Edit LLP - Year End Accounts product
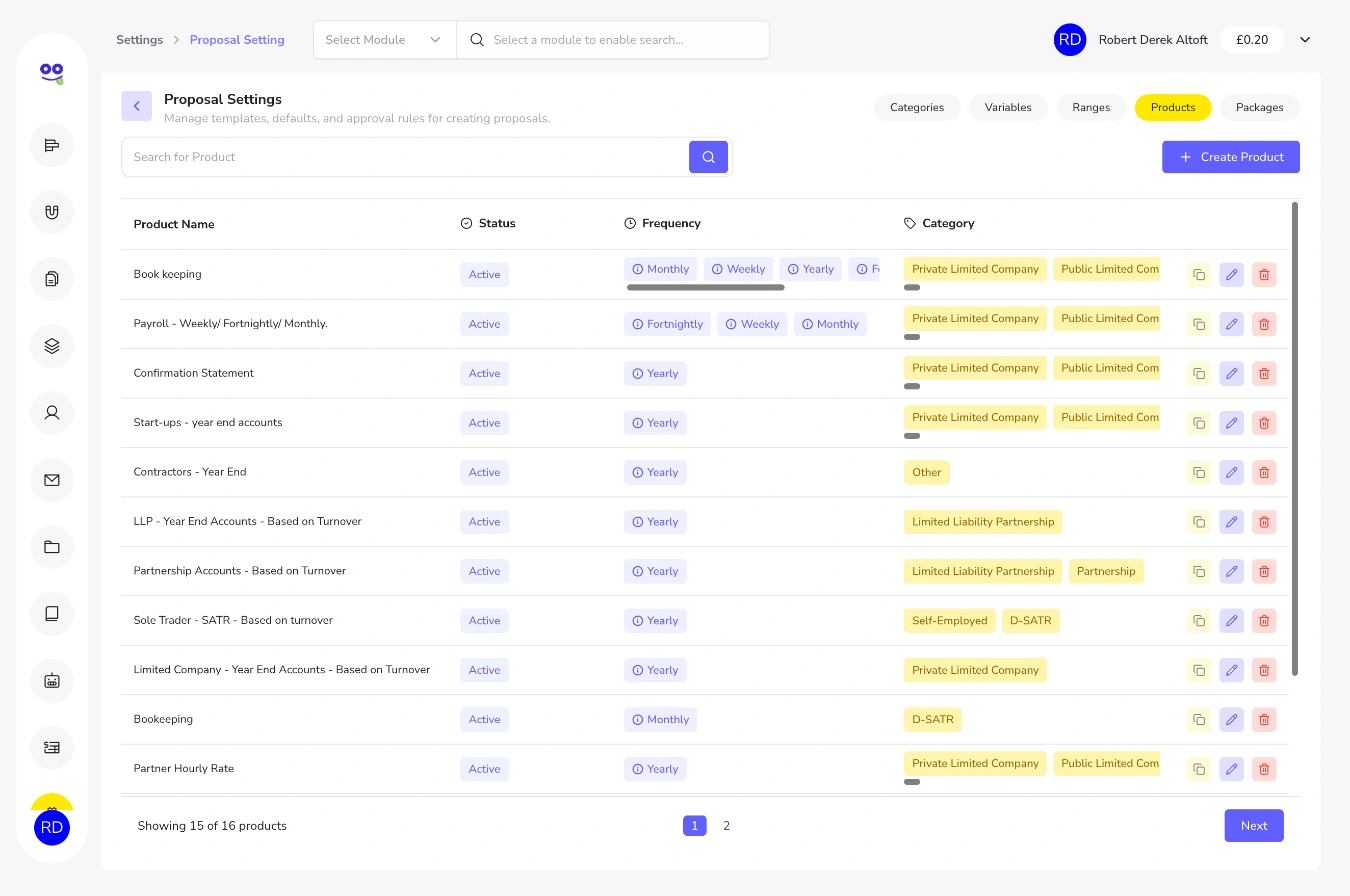Screen dimensions: 1350x896 coord(1232,522)
